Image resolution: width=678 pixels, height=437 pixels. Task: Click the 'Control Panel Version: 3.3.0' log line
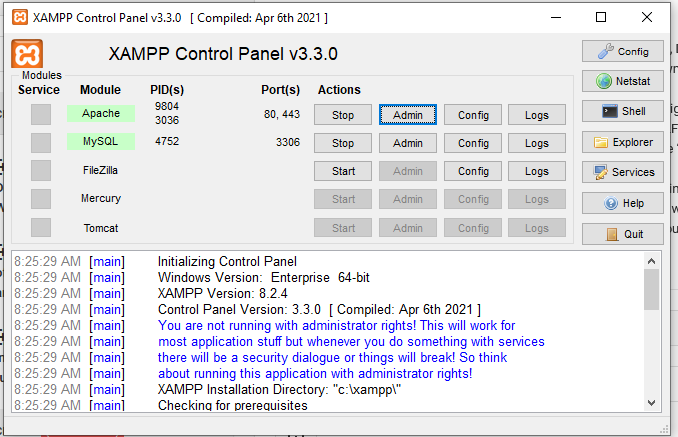[x=319, y=309]
